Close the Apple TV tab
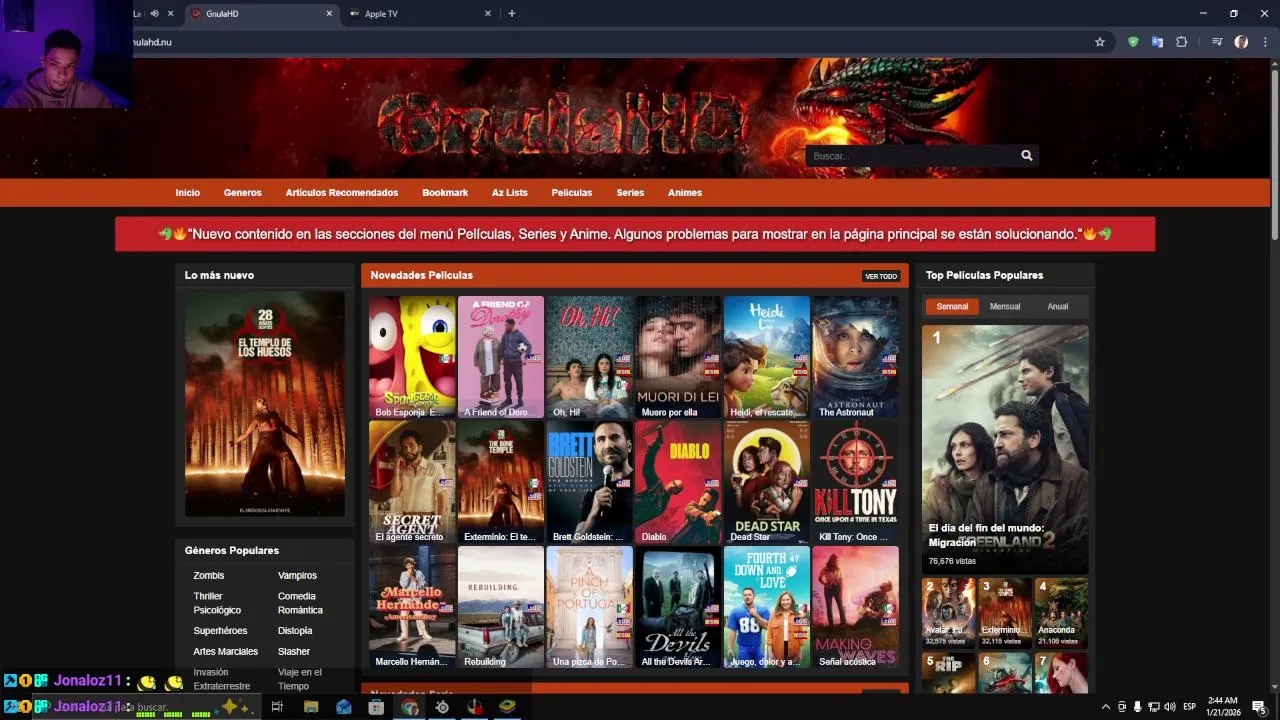1280x720 pixels. [488, 14]
